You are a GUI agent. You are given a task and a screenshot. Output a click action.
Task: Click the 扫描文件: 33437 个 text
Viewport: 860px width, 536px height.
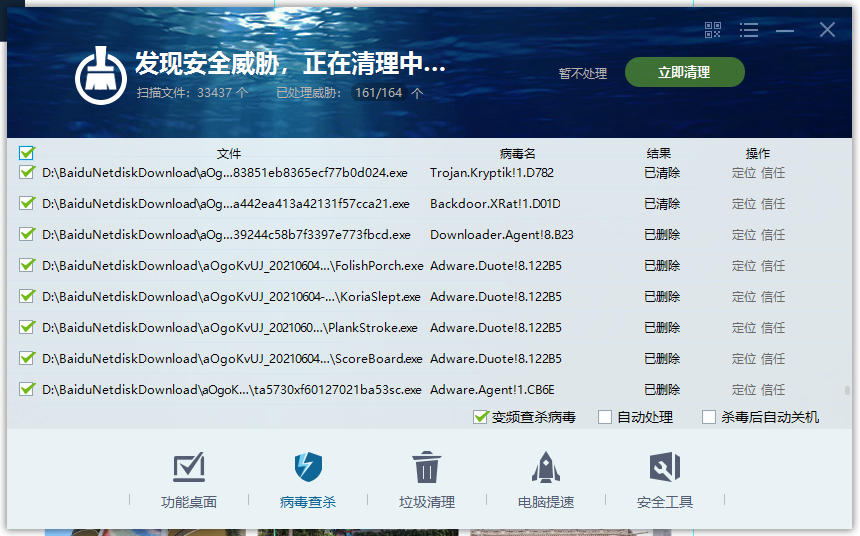tap(193, 93)
